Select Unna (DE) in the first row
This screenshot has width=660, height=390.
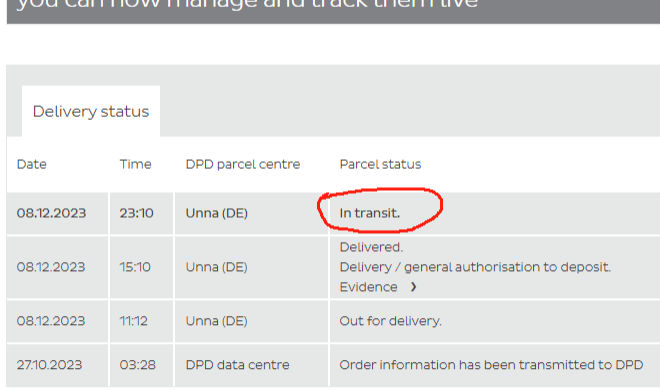pos(217,213)
